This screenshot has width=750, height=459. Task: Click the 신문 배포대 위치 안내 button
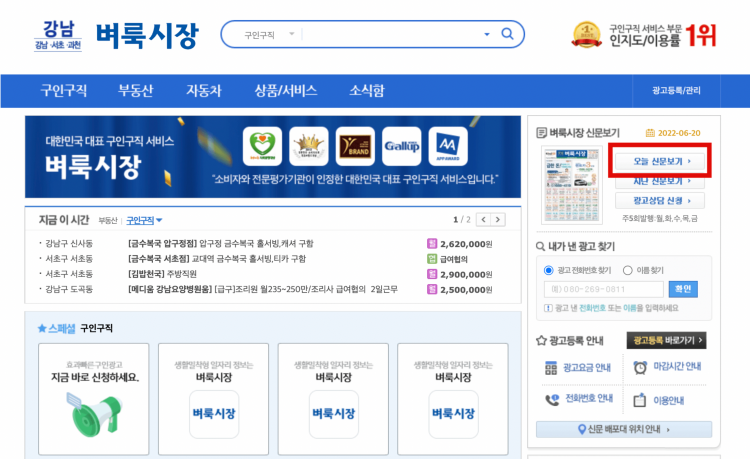click(x=624, y=429)
